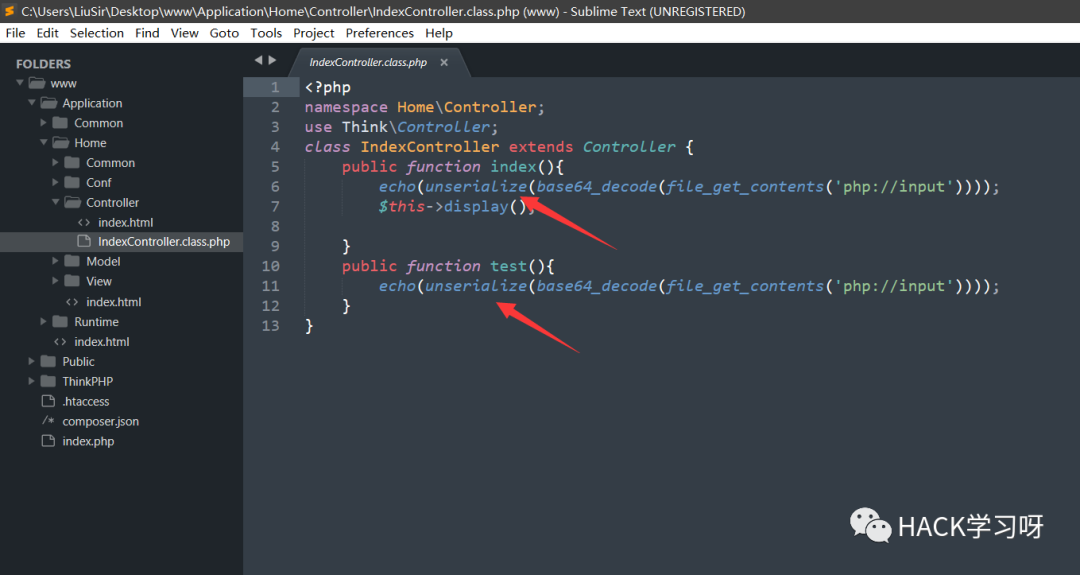The height and width of the screenshot is (575, 1080).
Task: Click the FOLDERS sidebar heading
Action: pyautogui.click(x=43, y=64)
